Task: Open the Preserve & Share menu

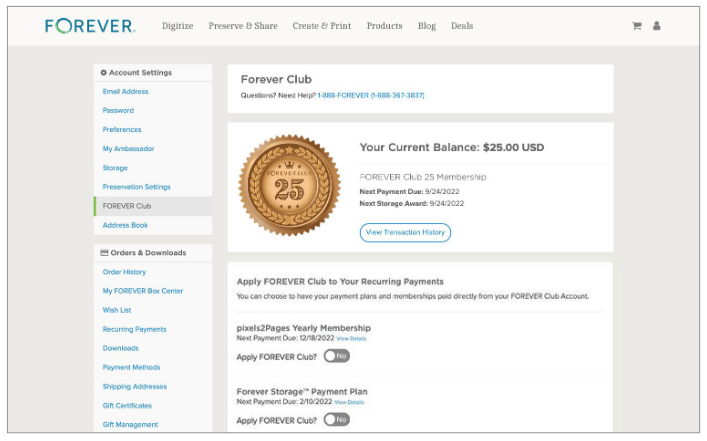Action: pyautogui.click(x=243, y=26)
